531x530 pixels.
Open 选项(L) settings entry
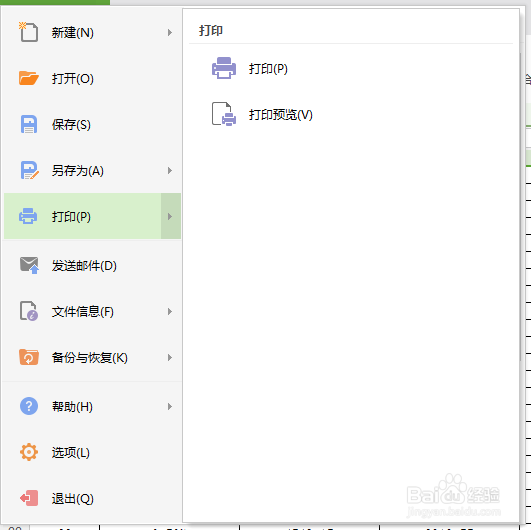point(92,452)
